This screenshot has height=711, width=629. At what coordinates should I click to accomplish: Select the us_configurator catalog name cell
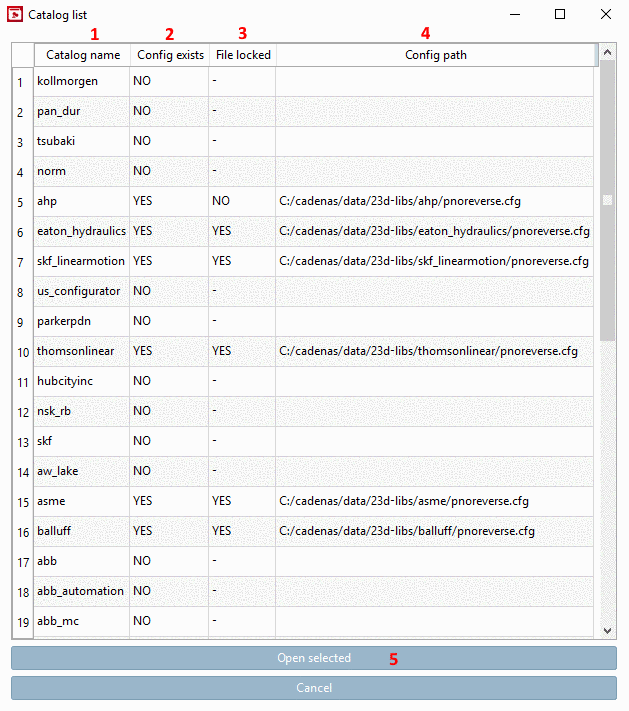coord(82,291)
